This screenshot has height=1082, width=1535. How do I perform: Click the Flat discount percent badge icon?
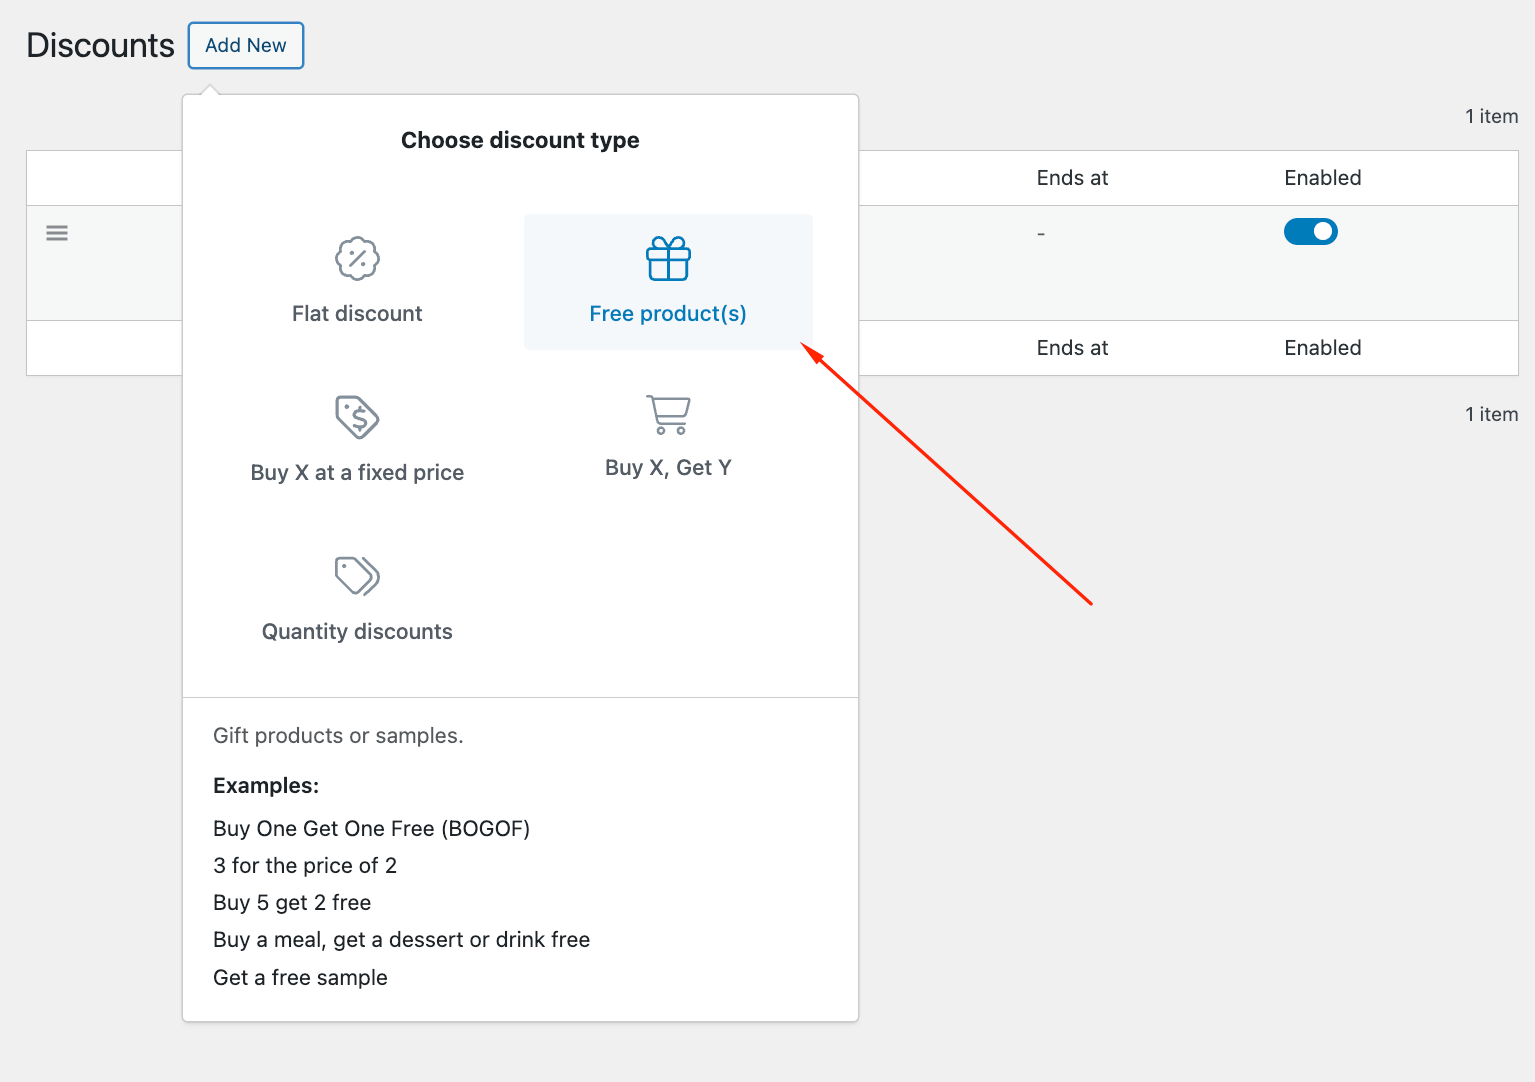coord(357,259)
